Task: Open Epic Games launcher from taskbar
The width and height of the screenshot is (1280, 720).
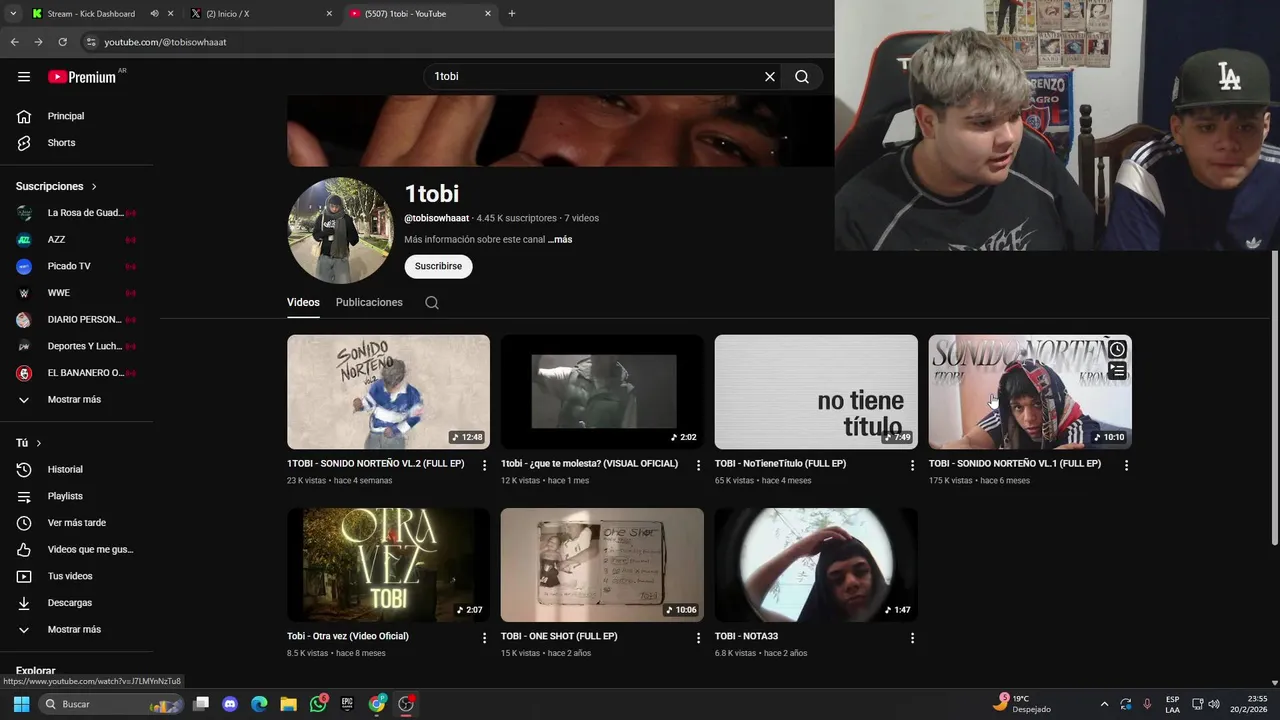Action: (x=347, y=704)
